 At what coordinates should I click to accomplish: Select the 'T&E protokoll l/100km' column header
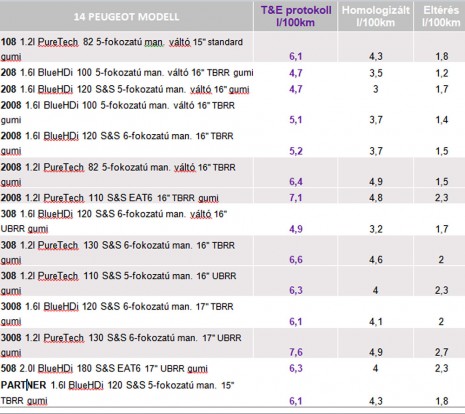click(296, 16)
